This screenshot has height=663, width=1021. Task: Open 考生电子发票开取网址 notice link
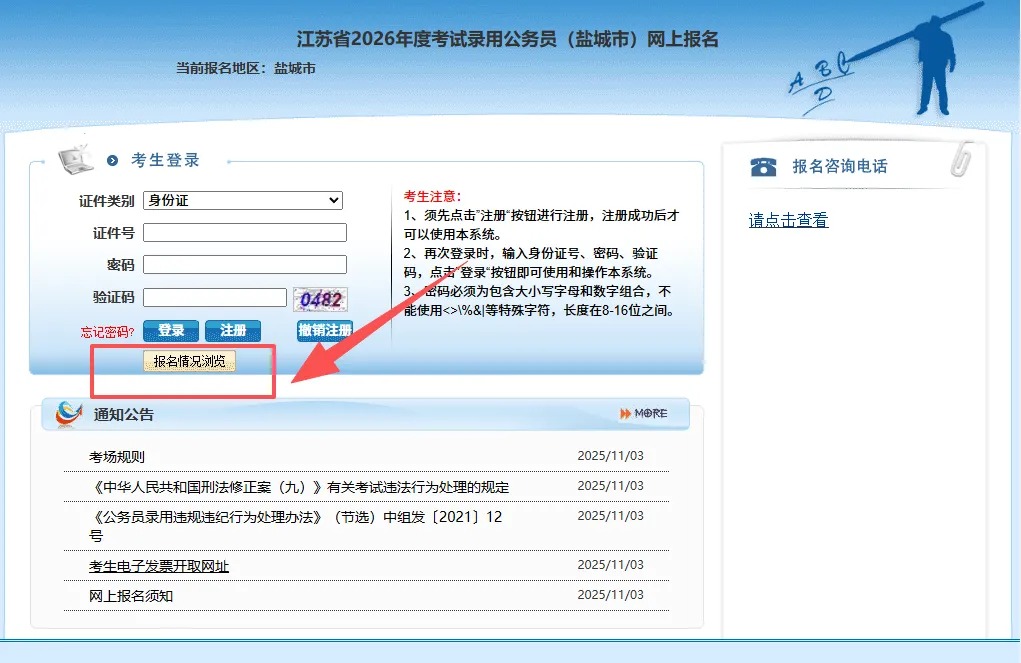159,566
